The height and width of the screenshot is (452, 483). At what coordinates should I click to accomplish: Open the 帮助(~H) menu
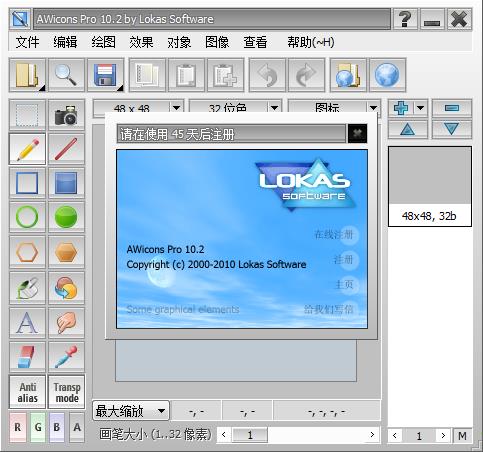tap(311, 42)
